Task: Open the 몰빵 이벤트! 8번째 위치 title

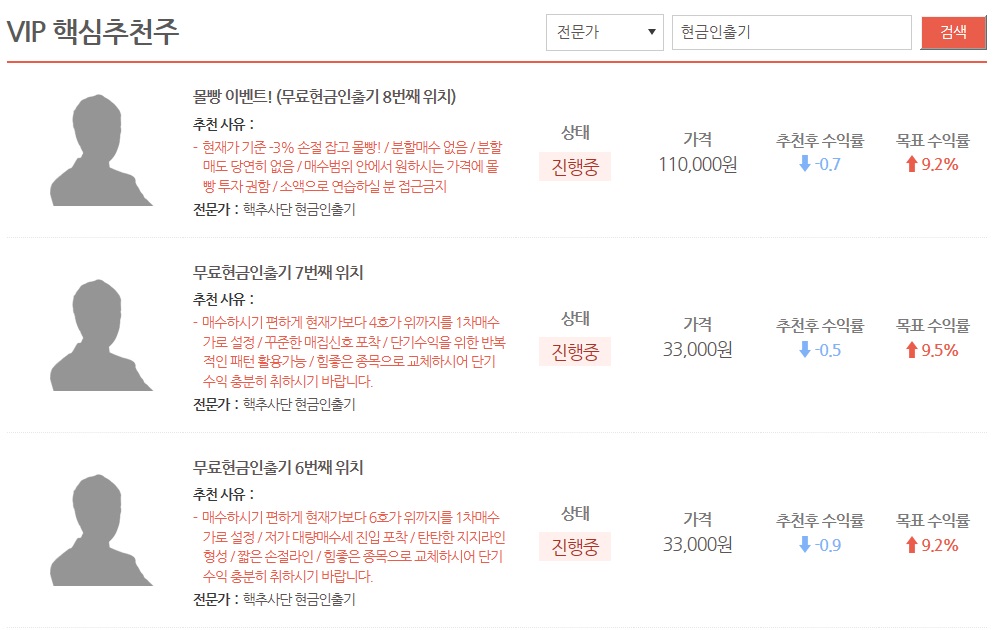Action: [x=324, y=97]
